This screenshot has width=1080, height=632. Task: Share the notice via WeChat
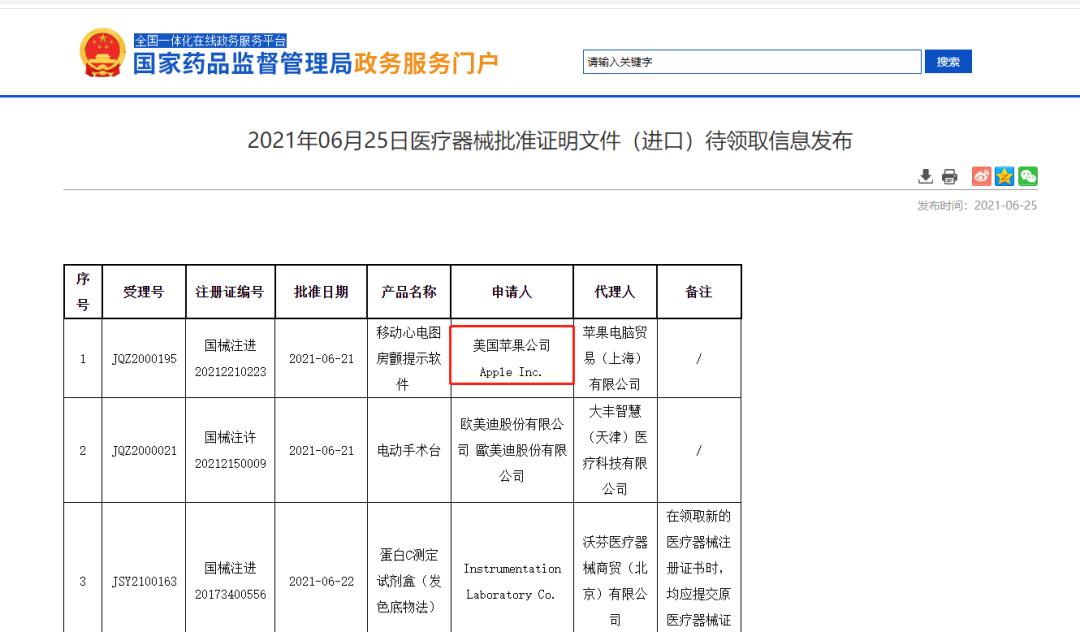click(1028, 176)
